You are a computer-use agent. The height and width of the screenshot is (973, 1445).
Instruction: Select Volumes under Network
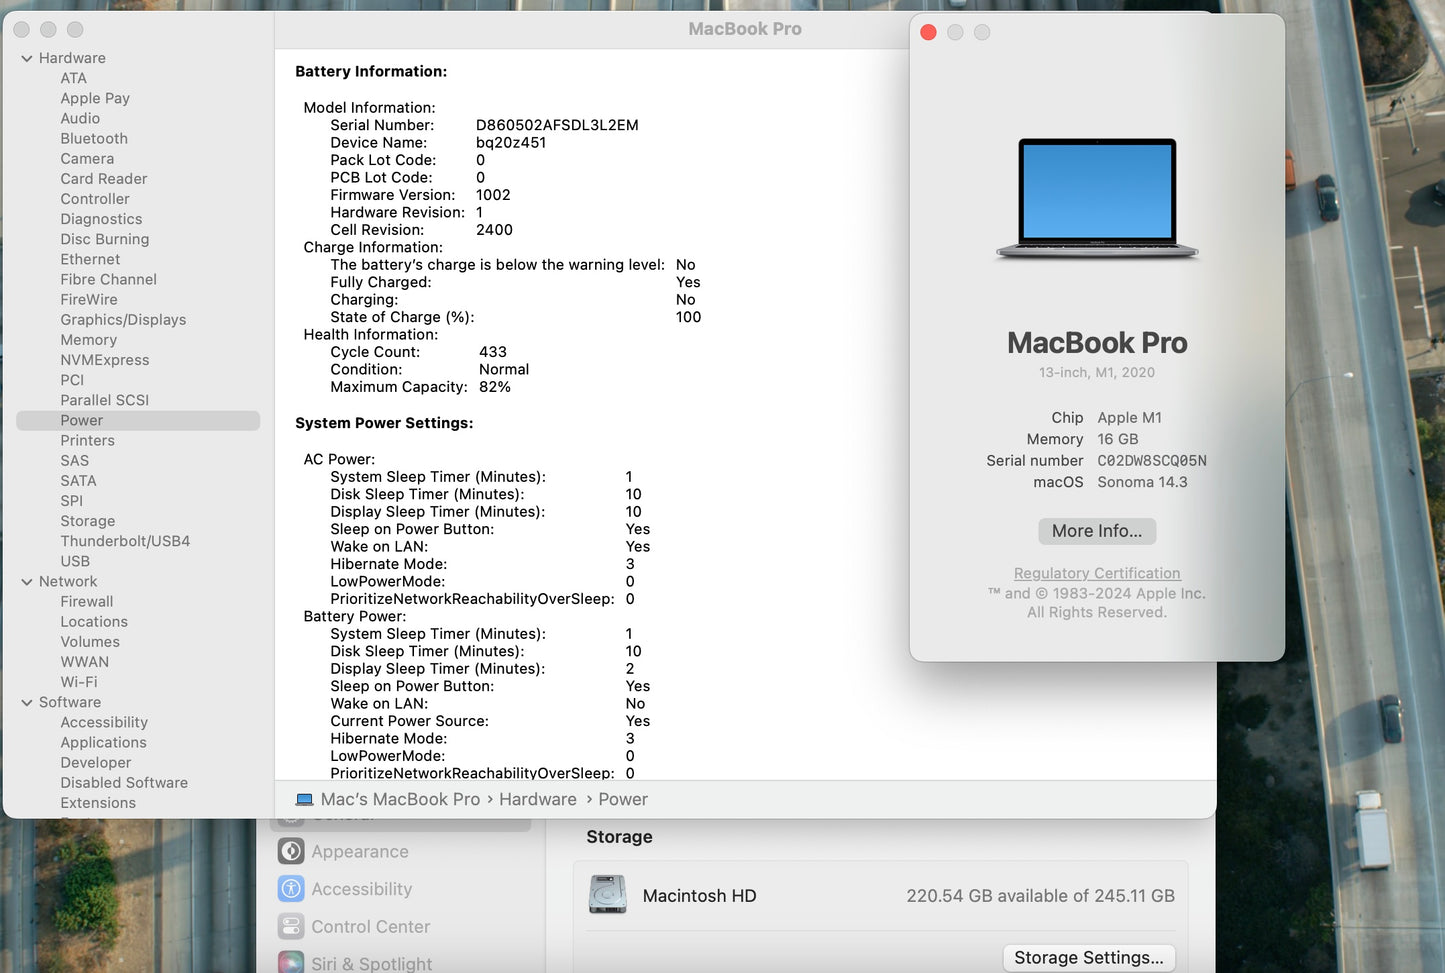pos(90,642)
